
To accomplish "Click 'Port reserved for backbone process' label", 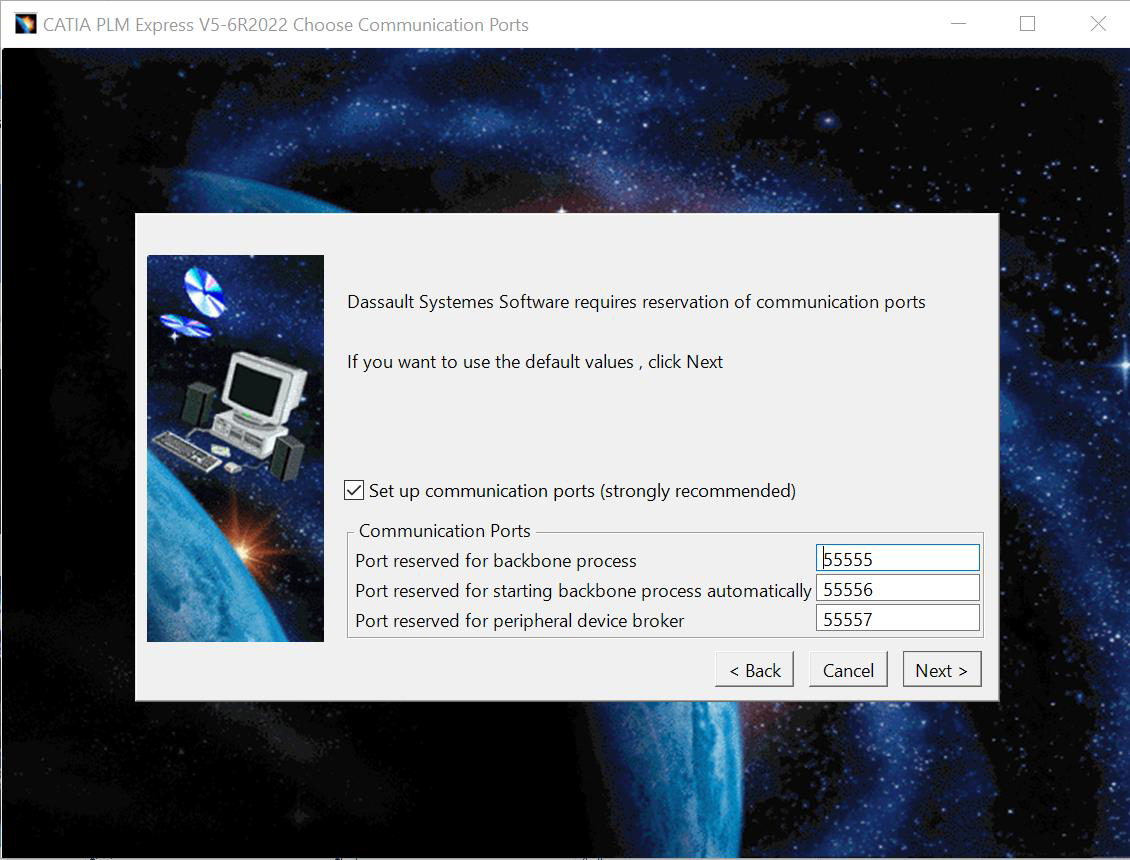I will (496, 561).
